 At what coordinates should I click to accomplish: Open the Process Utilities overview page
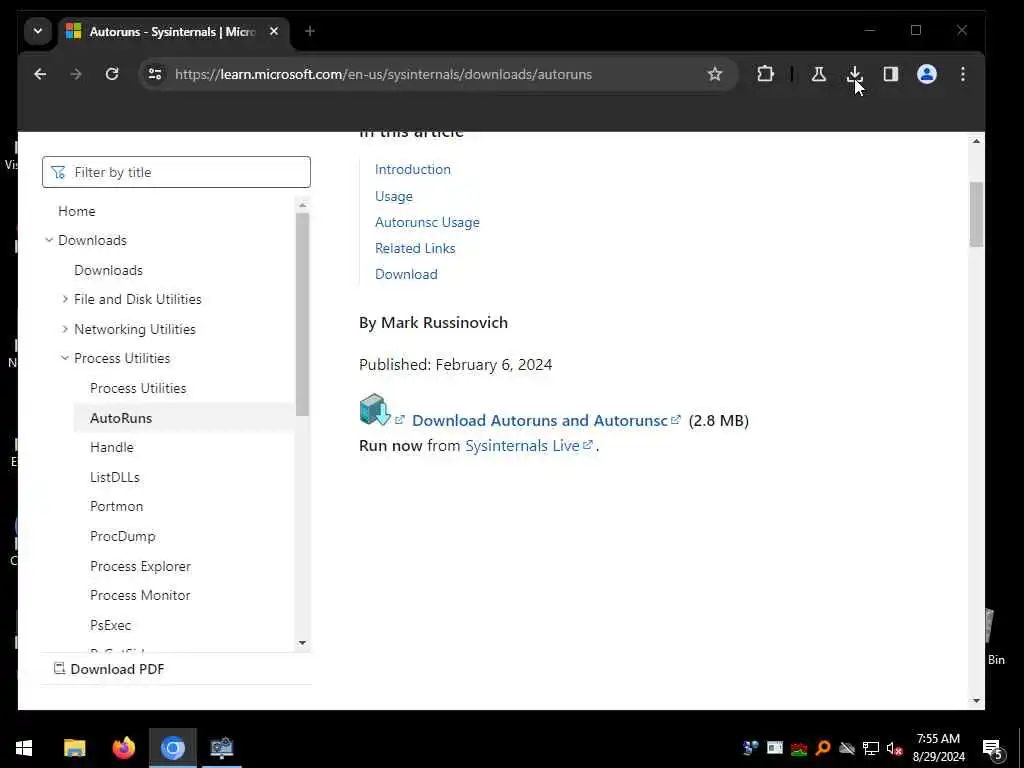[138, 389]
